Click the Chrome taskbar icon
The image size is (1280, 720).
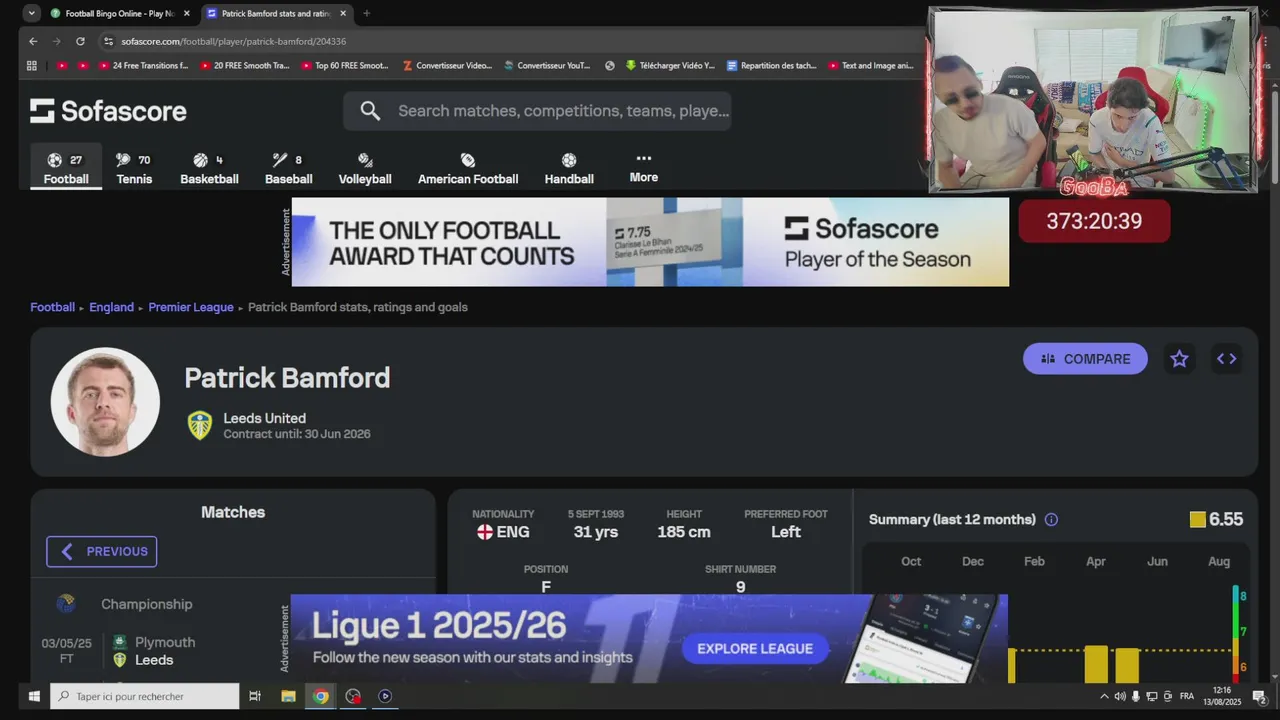click(320, 696)
